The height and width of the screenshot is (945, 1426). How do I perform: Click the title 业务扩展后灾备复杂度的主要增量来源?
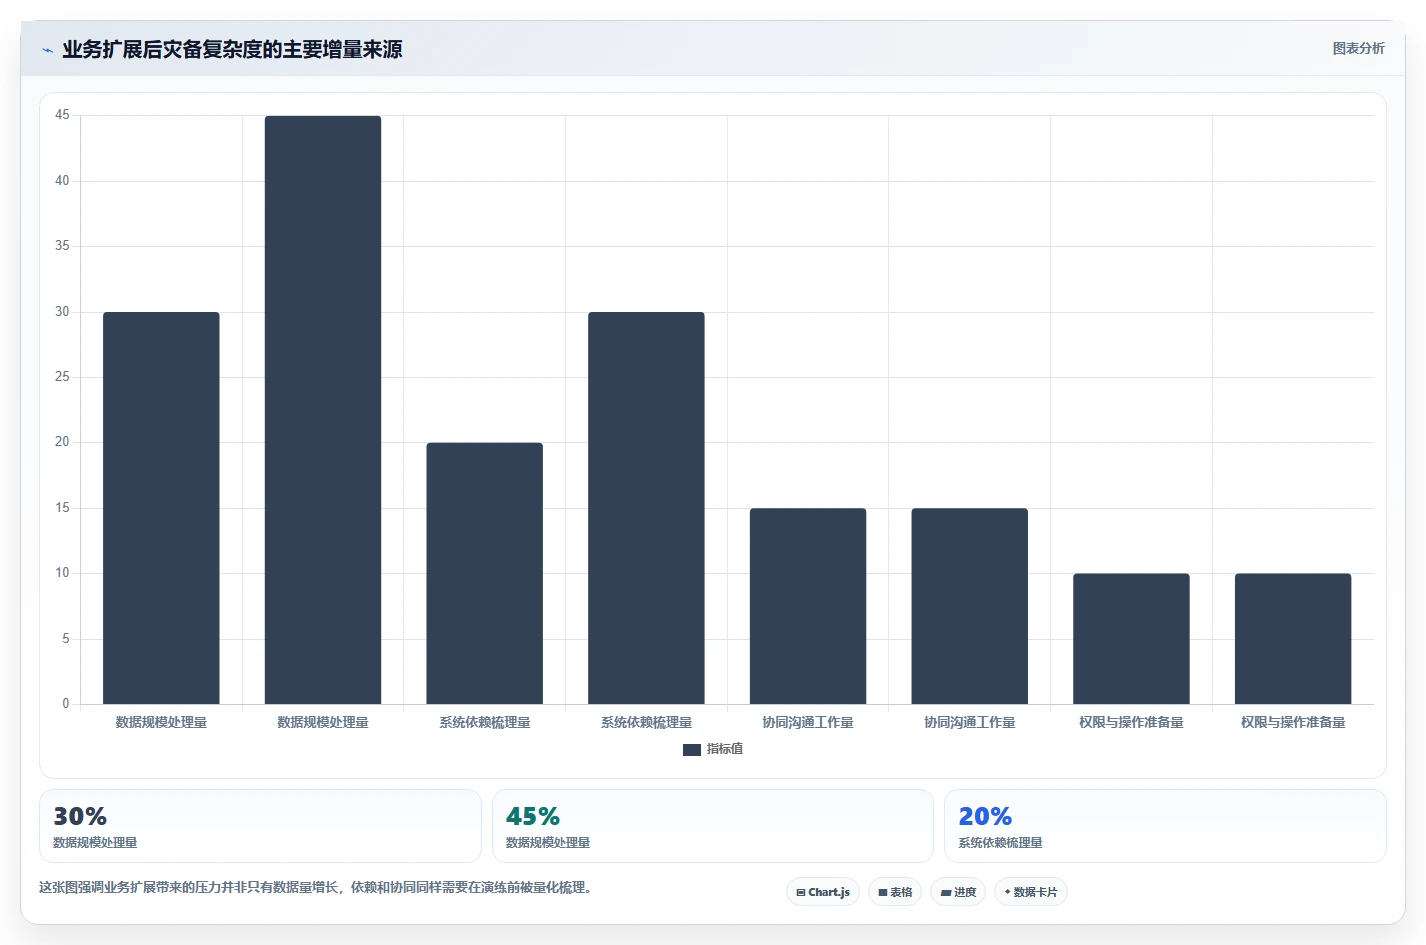tap(232, 49)
